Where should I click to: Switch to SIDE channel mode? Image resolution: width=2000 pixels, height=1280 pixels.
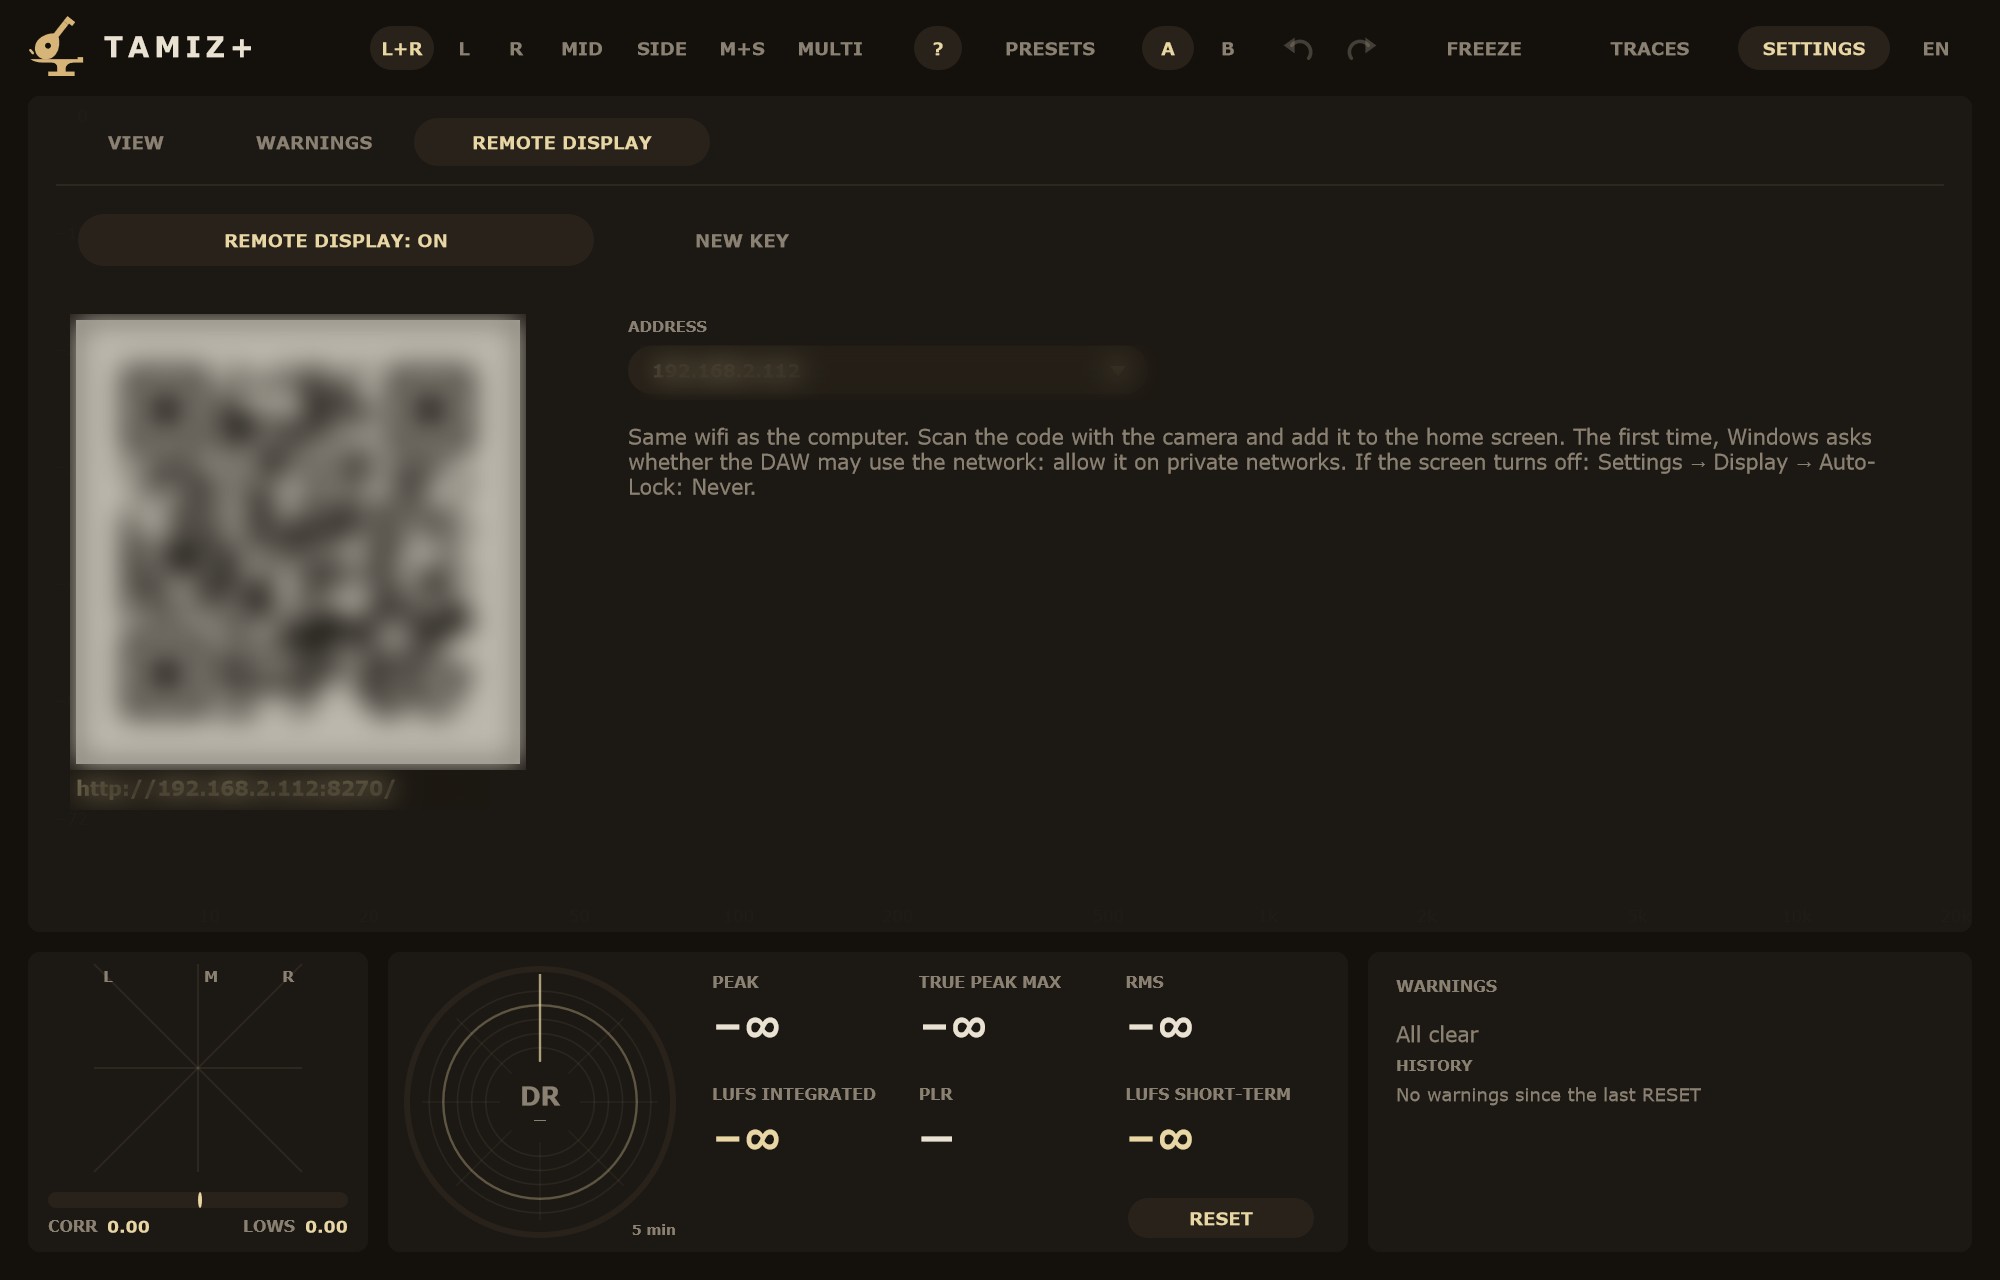pyautogui.click(x=662, y=48)
